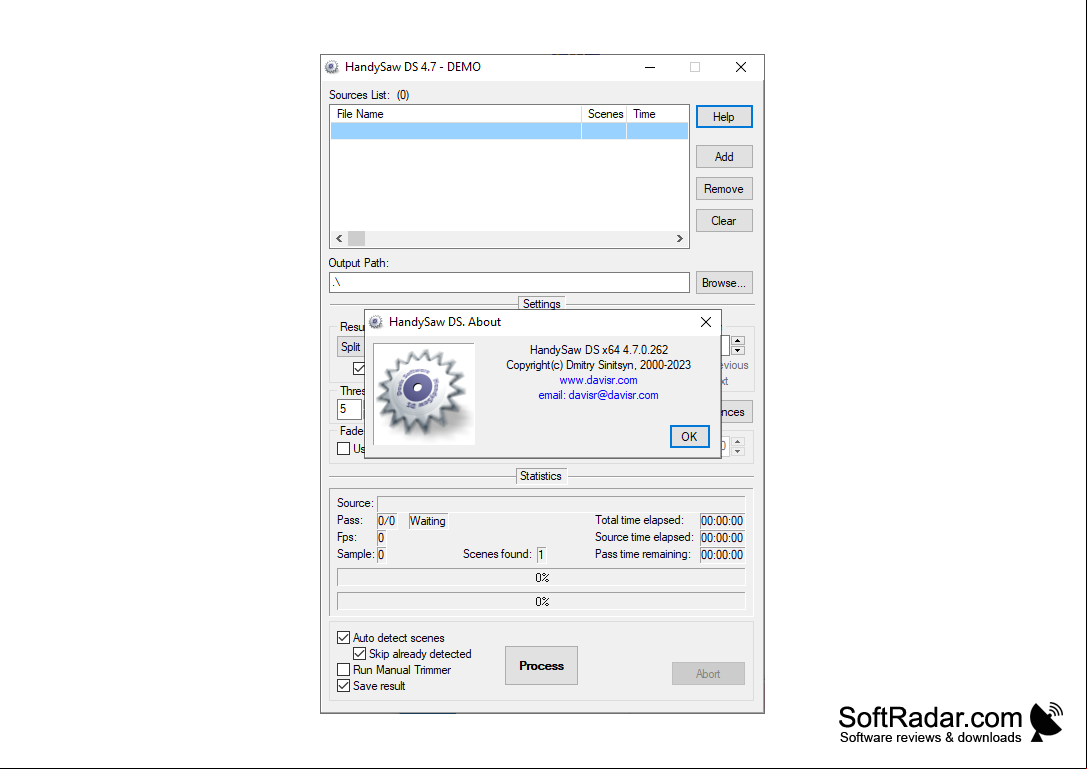Select the highlighted row in Sources List

click(509, 131)
